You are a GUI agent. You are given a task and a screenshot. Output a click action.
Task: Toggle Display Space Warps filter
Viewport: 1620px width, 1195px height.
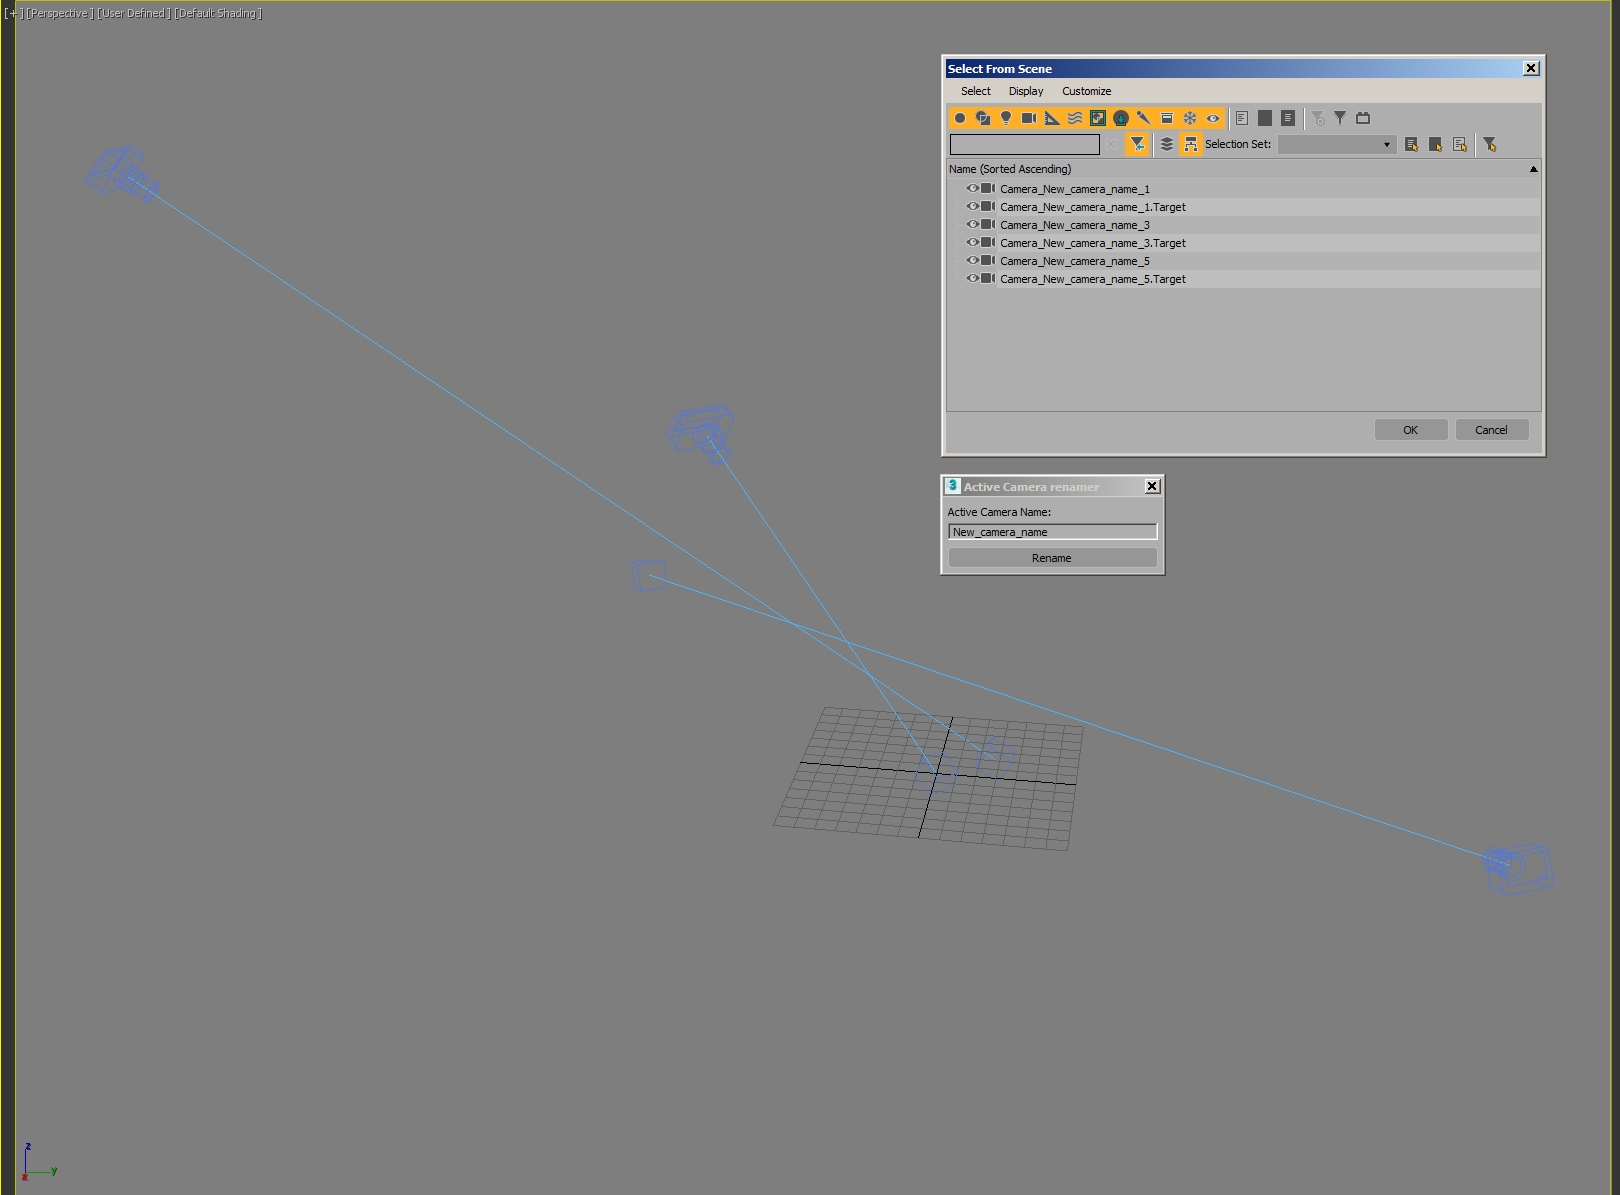tap(1075, 118)
